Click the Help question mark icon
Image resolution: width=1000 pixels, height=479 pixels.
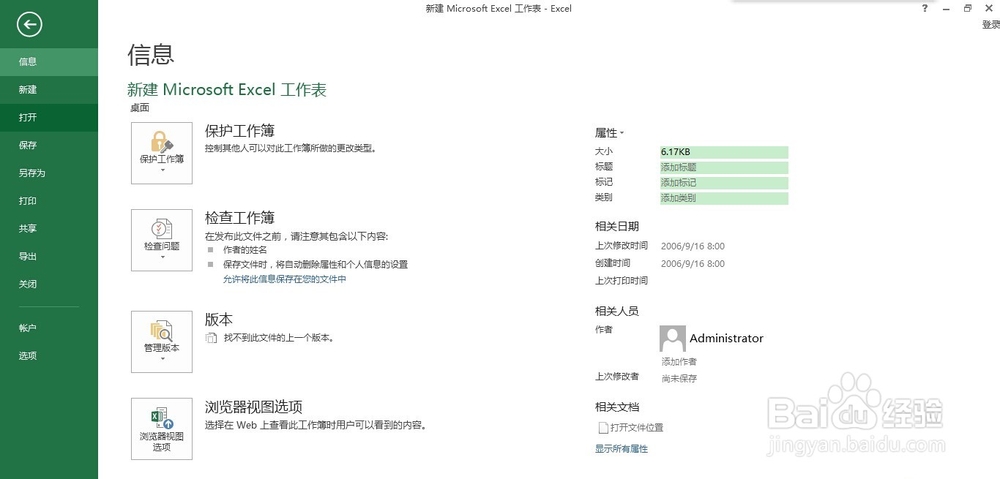tap(925, 8)
